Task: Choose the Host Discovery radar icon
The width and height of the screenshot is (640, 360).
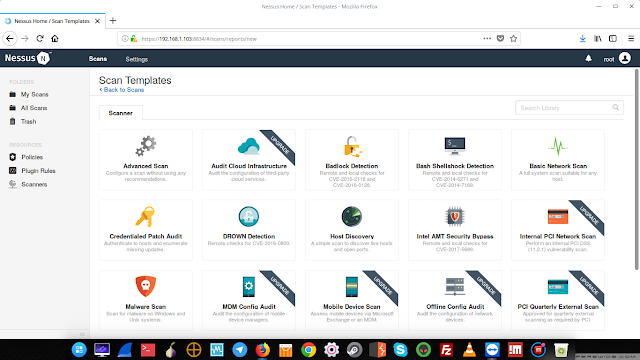Action: 352,217
